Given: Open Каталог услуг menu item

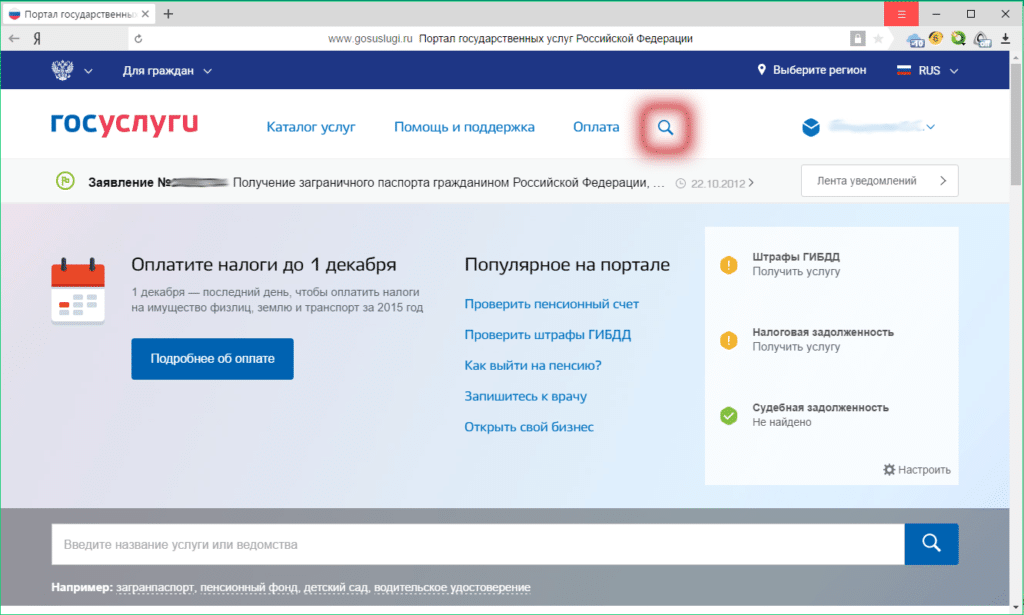Looking at the screenshot, I should pos(311,127).
